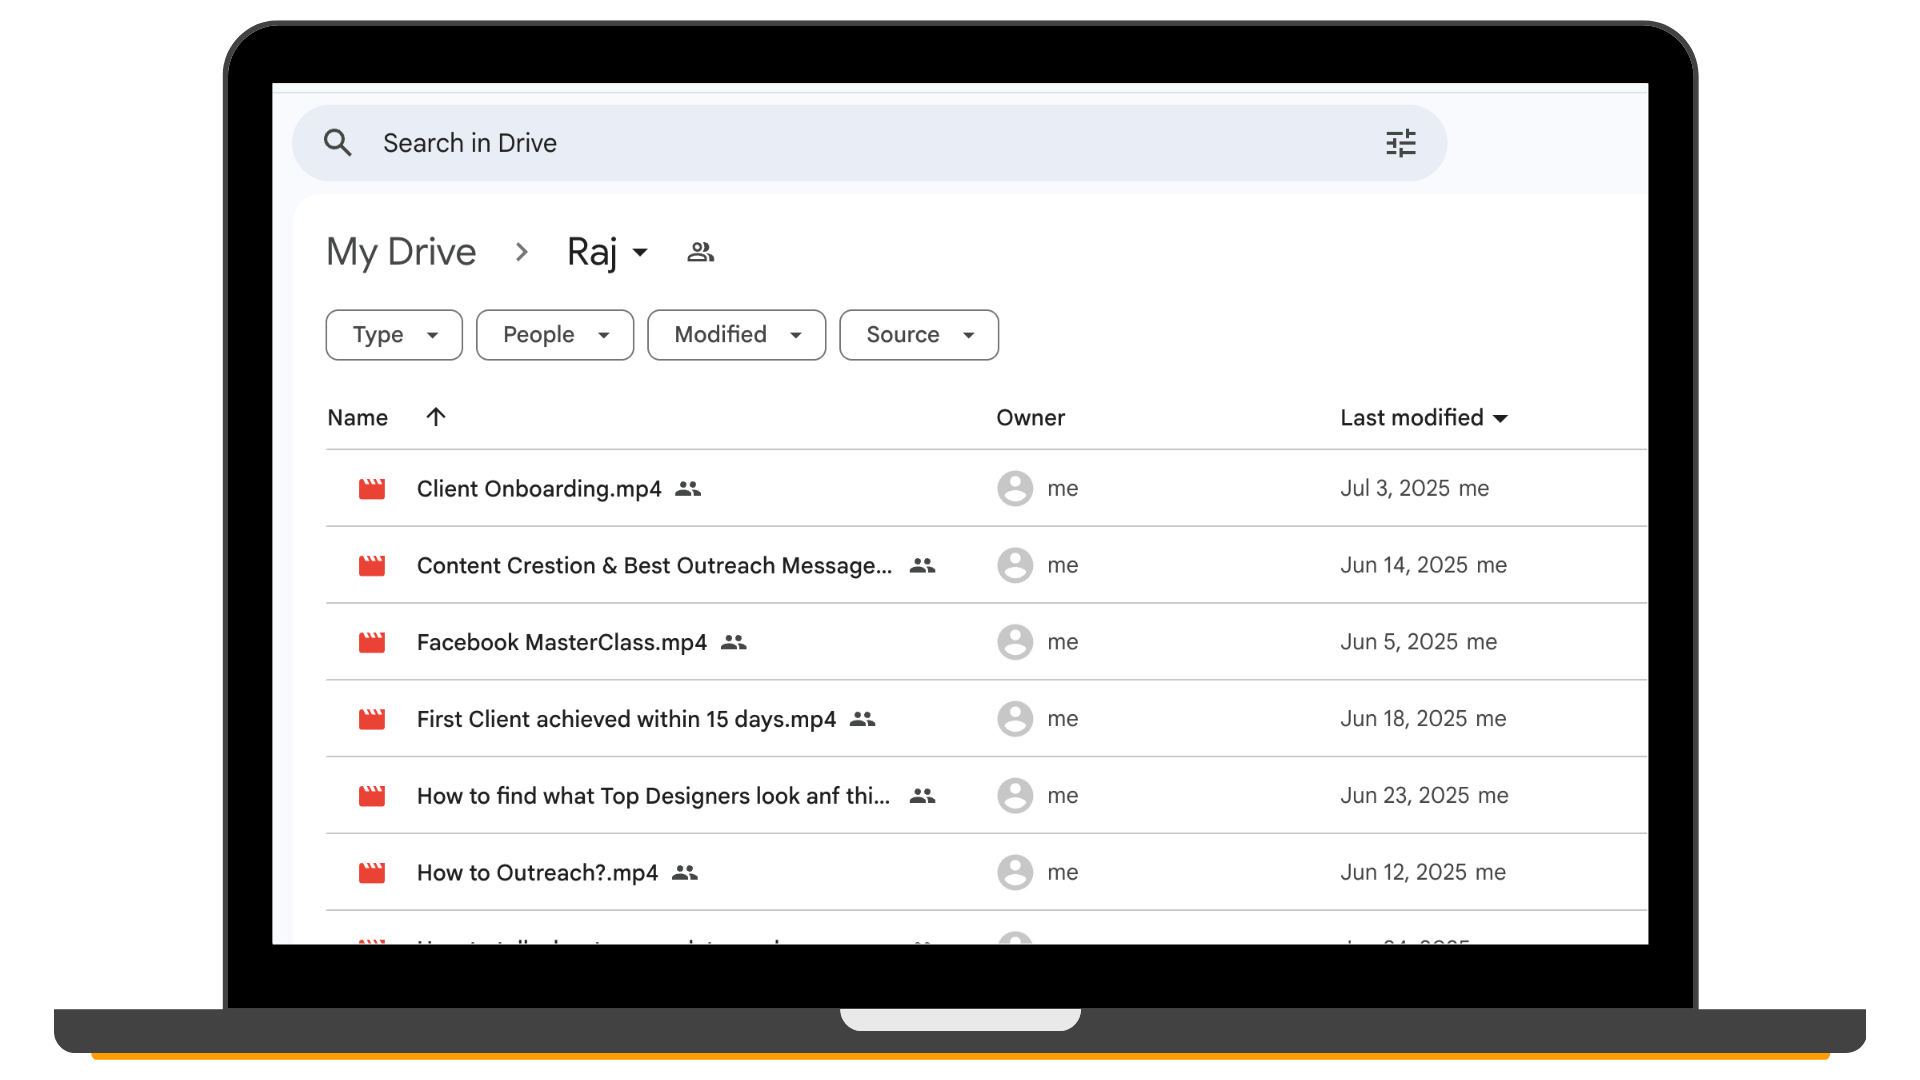Toggle name sort direction arrow
The image size is (1920, 1080).
point(436,417)
